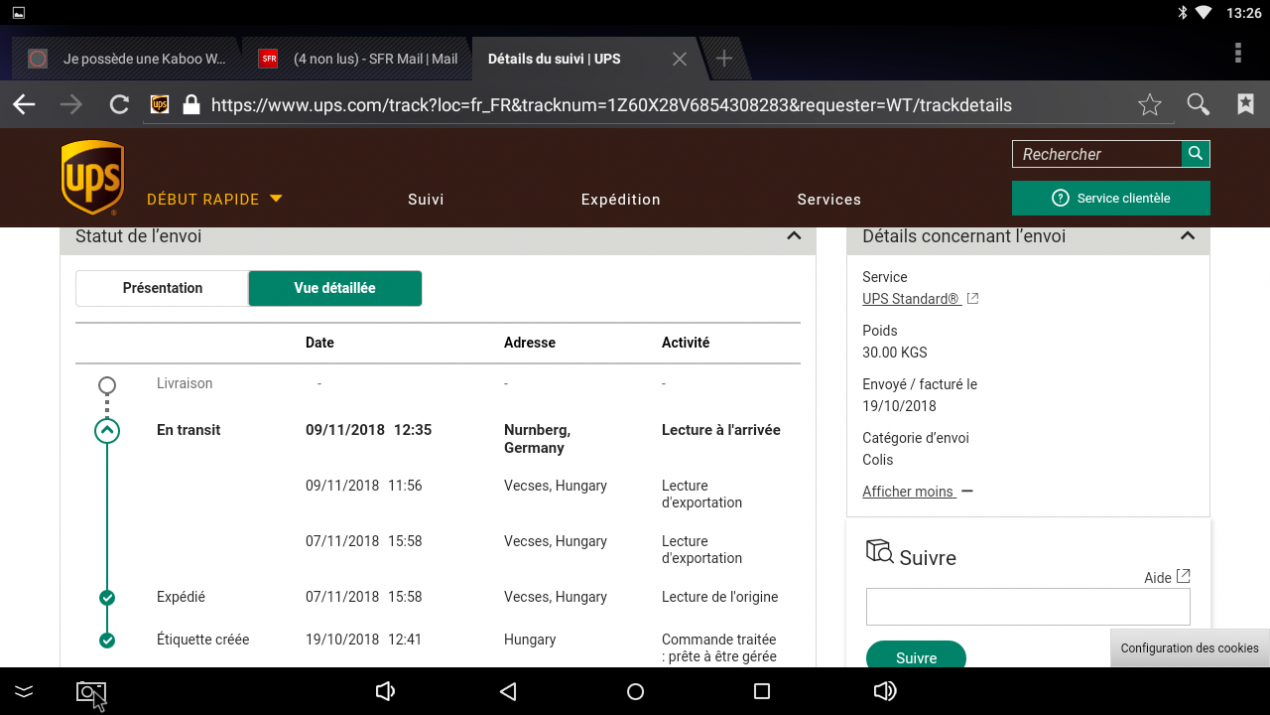Tap the Android home circle button
Screen dimensions: 1270x715
635,691
